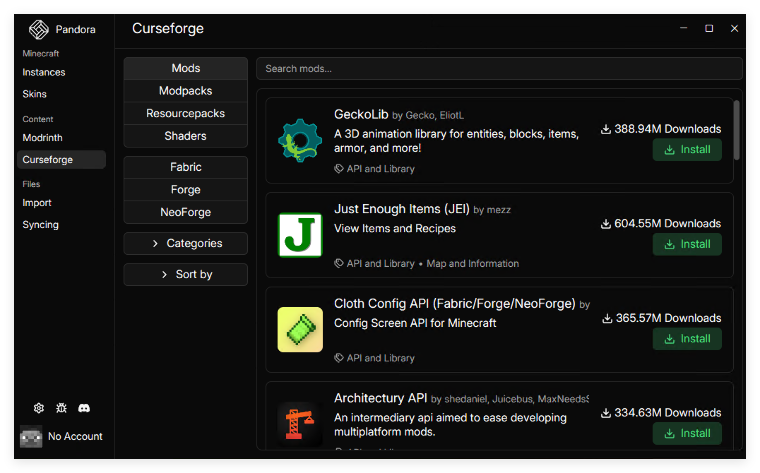Toggle the Forge loader filter

[x=186, y=190]
